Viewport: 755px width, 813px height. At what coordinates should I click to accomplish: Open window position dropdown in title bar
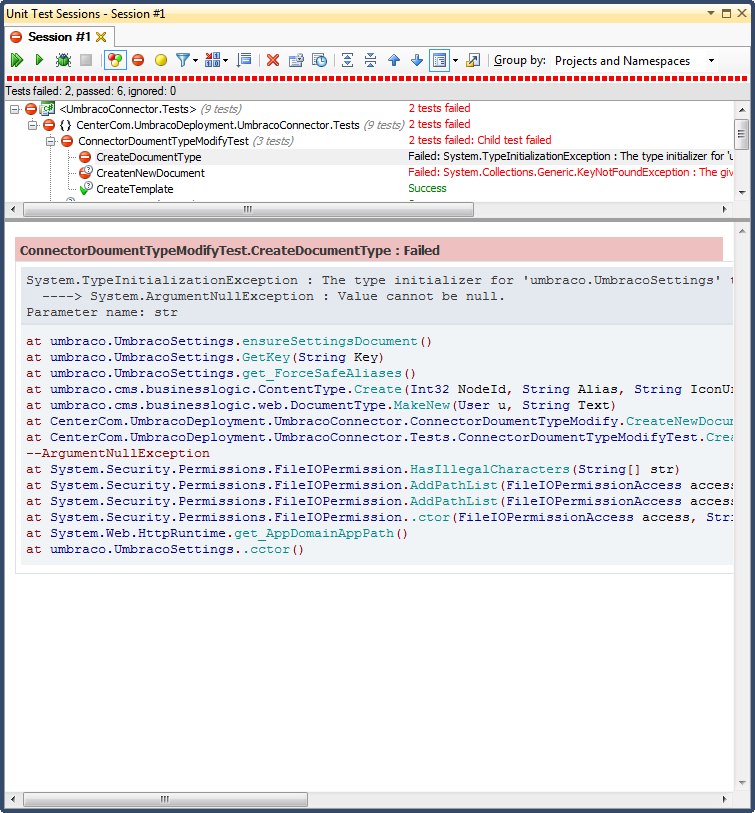click(x=711, y=13)
